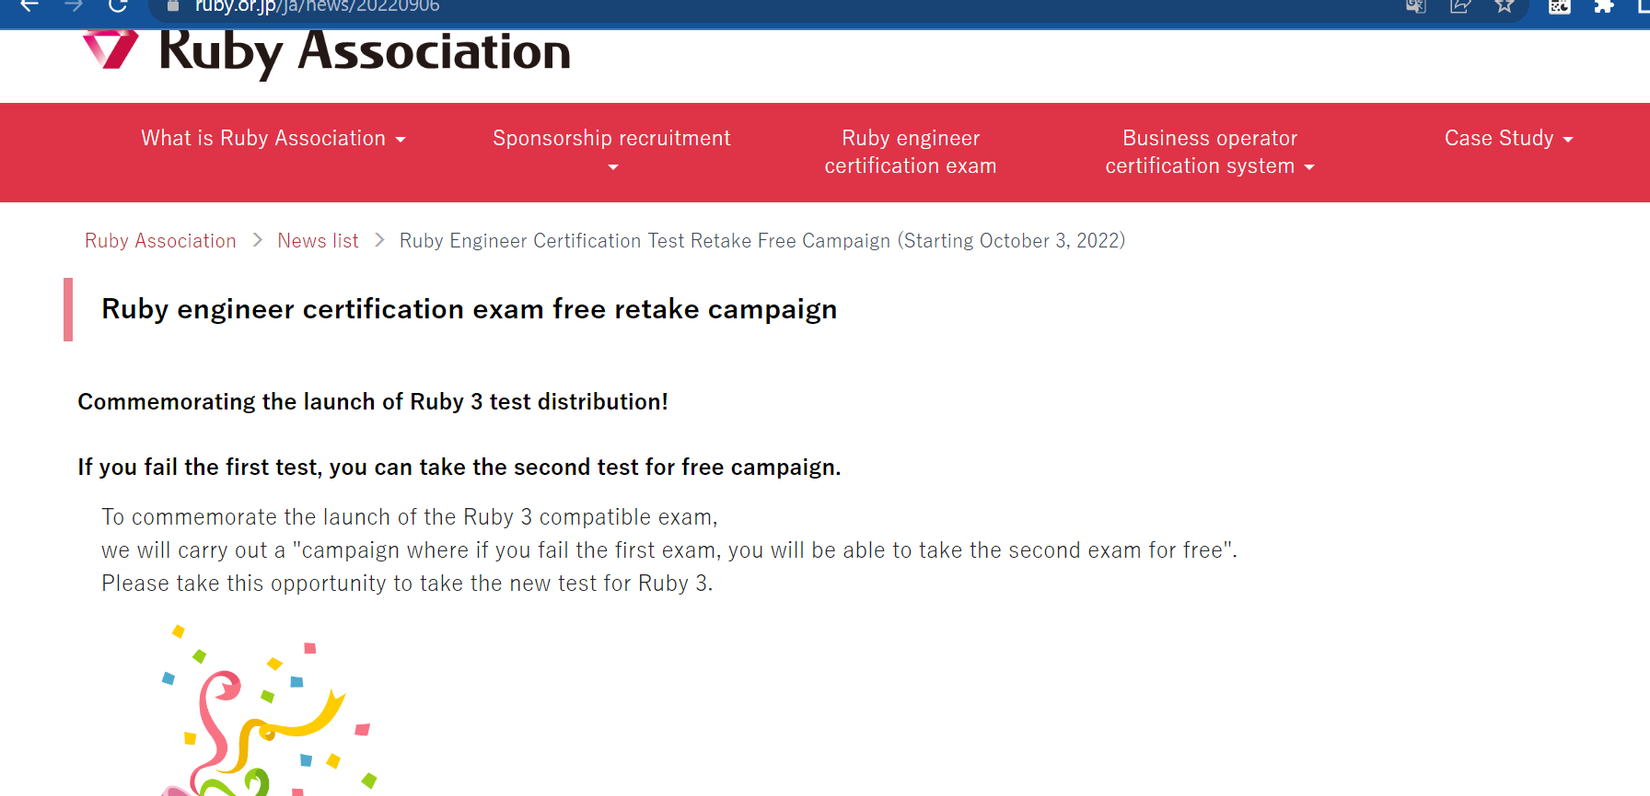Click the padlock site info icon
This screenshot has height=796, width=1650.
(x=173, y=6)
